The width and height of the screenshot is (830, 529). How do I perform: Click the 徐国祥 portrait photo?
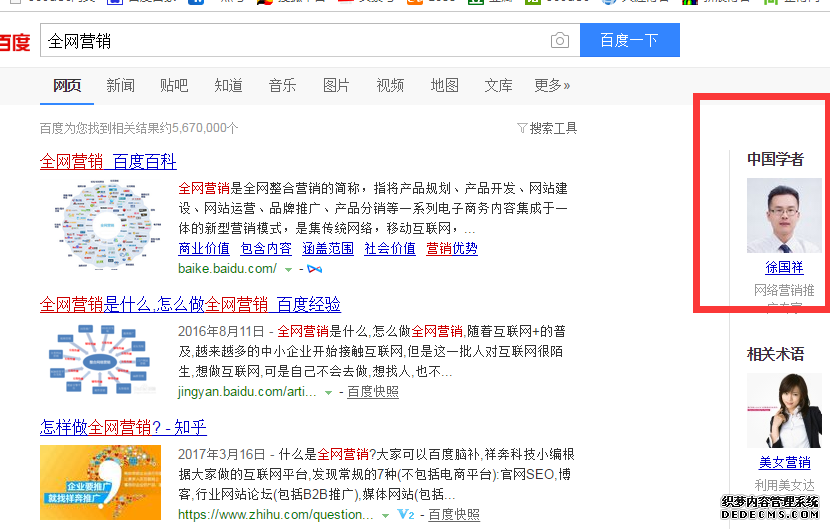pyautogui.click(x=784, y=215)
